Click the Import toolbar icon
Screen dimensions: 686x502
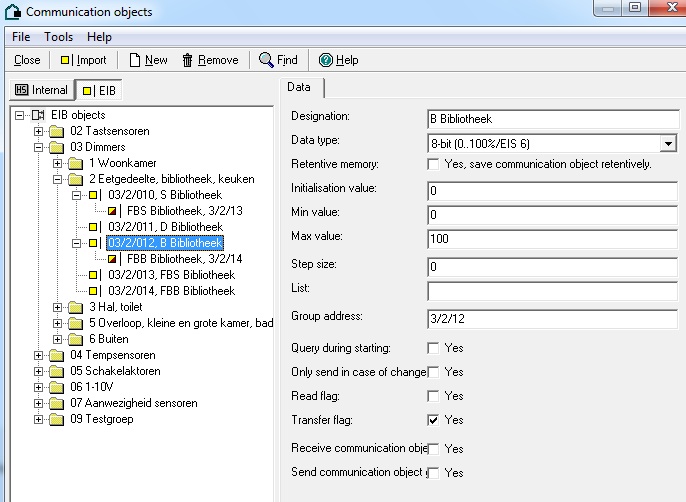pyautogui.click(x=65, y=60)
